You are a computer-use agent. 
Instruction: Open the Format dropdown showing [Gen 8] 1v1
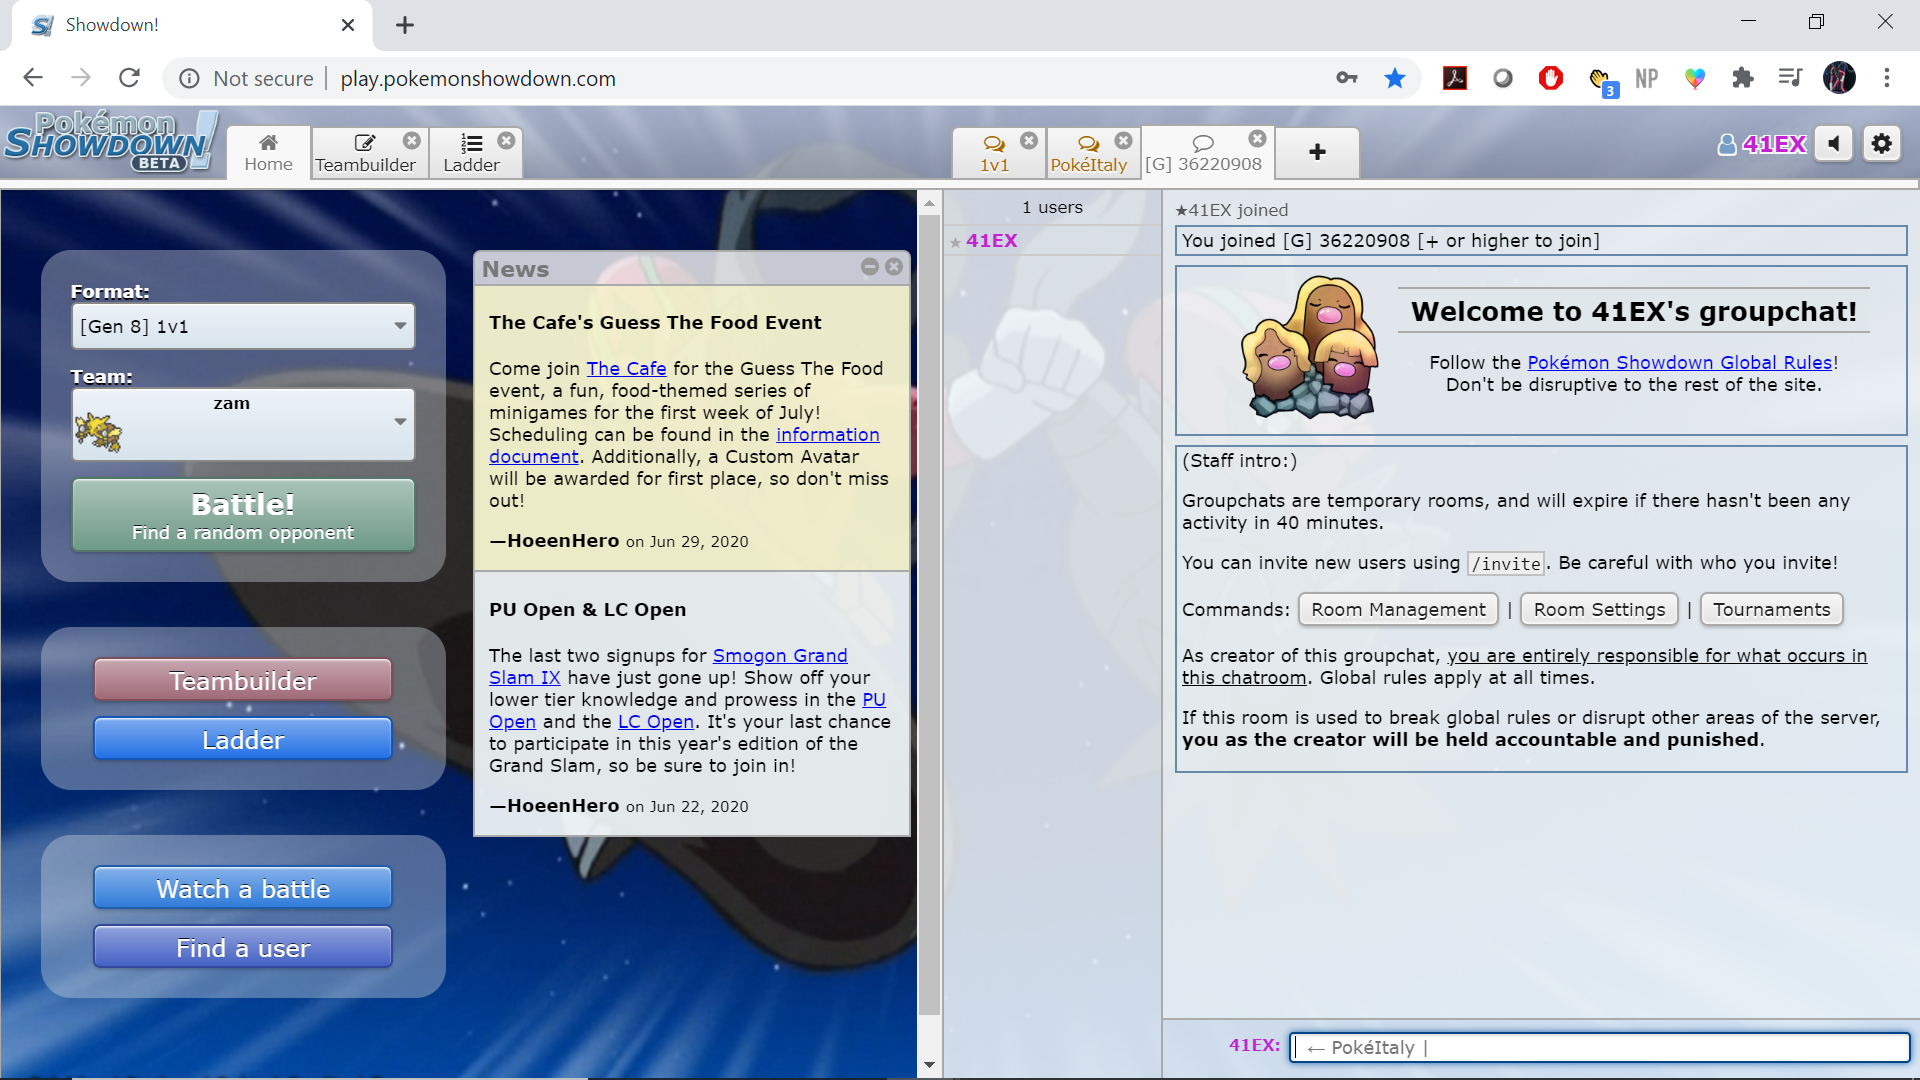pyautogui.click(x=243, y=326)
